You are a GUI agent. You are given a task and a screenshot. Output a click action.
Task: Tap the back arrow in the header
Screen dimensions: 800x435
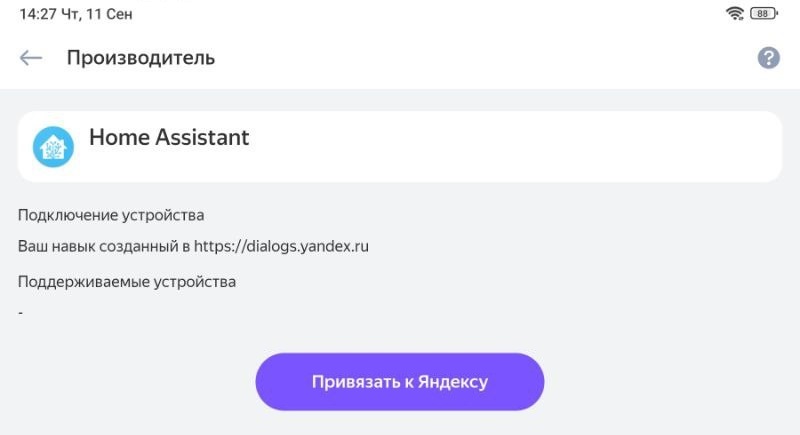[x=31, y=58]
